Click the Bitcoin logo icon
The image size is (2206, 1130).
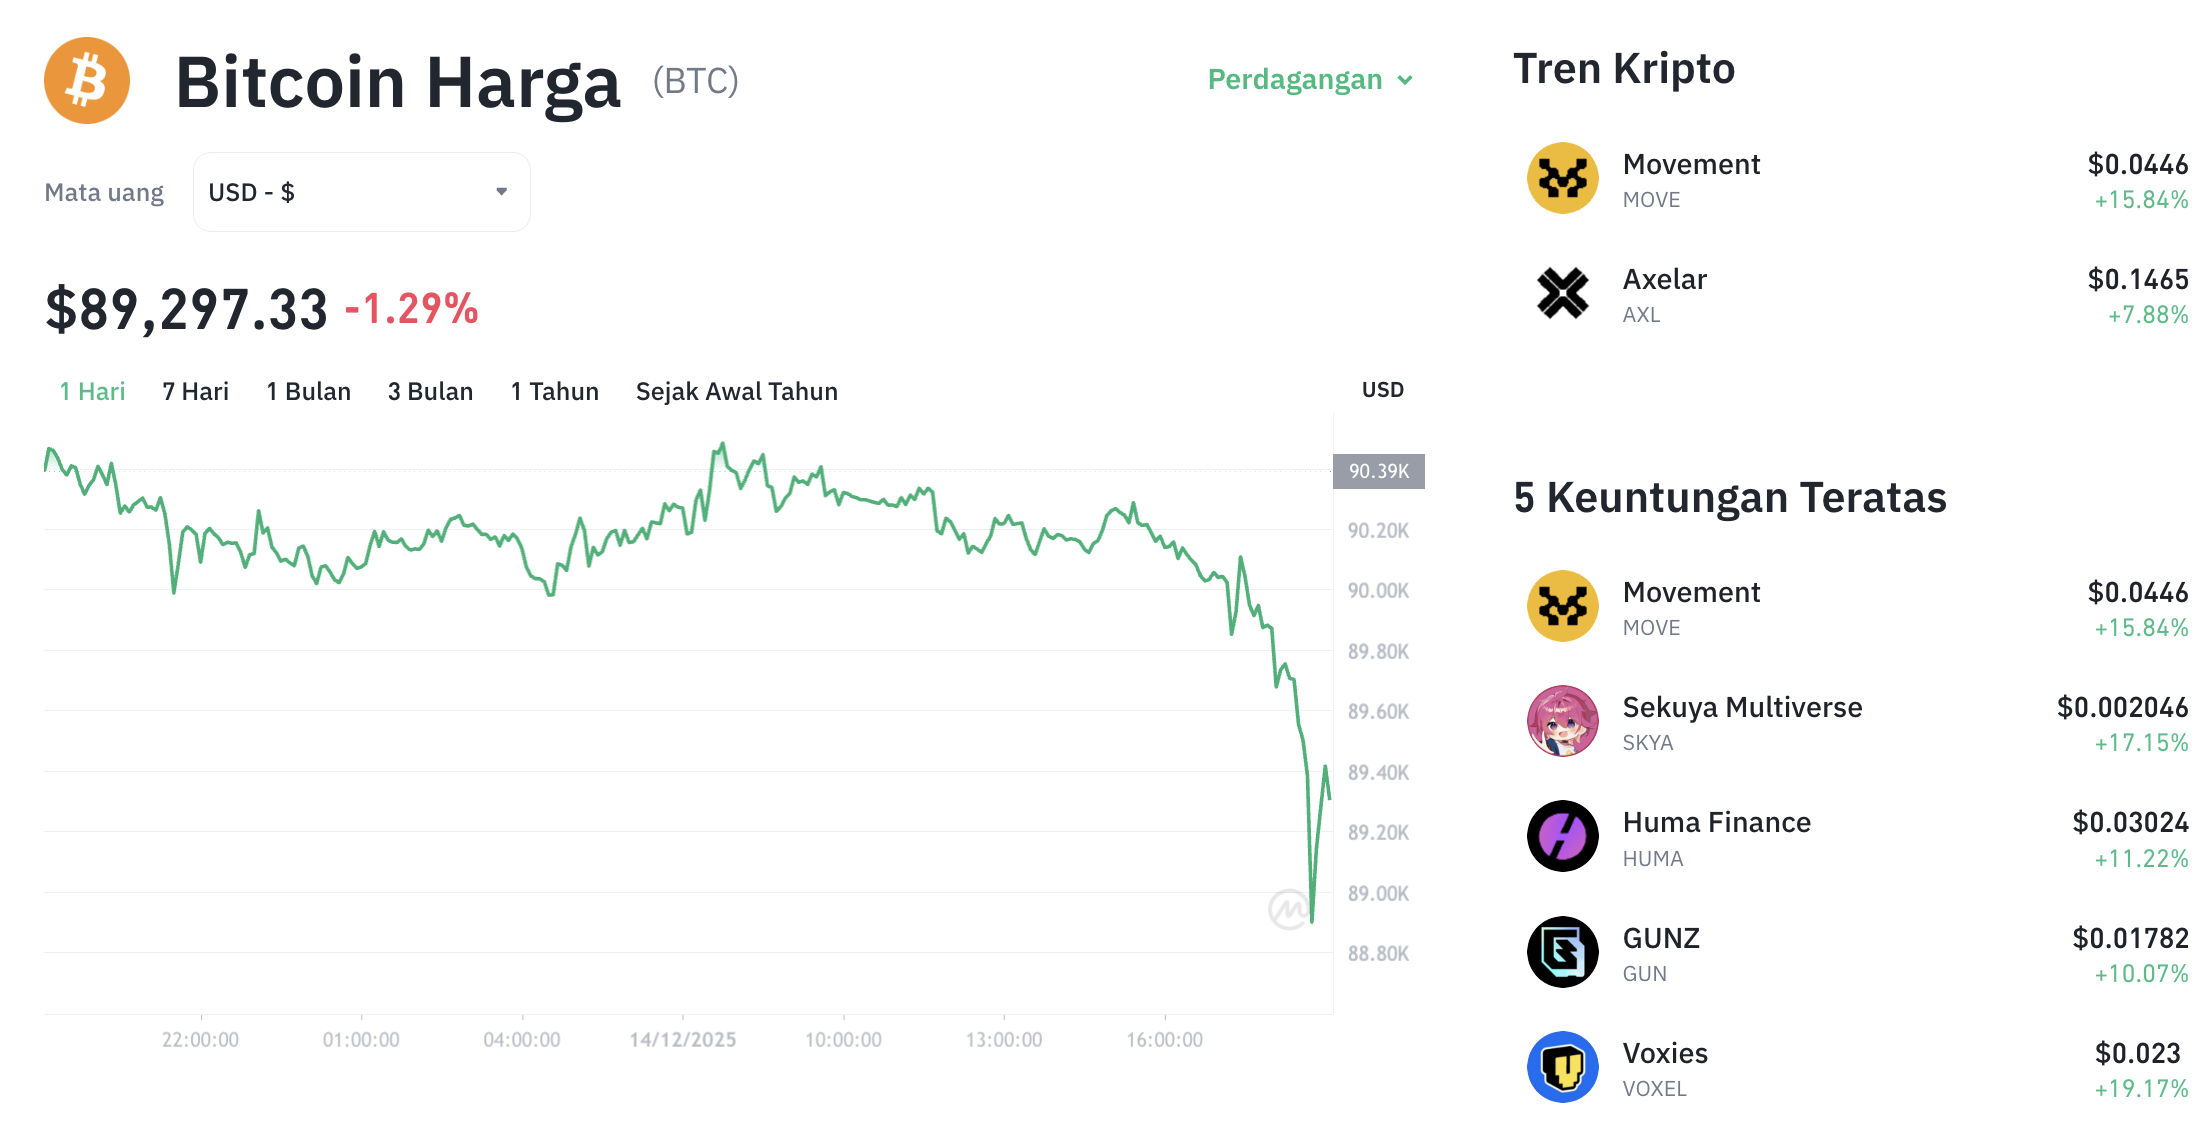(86, 80)
